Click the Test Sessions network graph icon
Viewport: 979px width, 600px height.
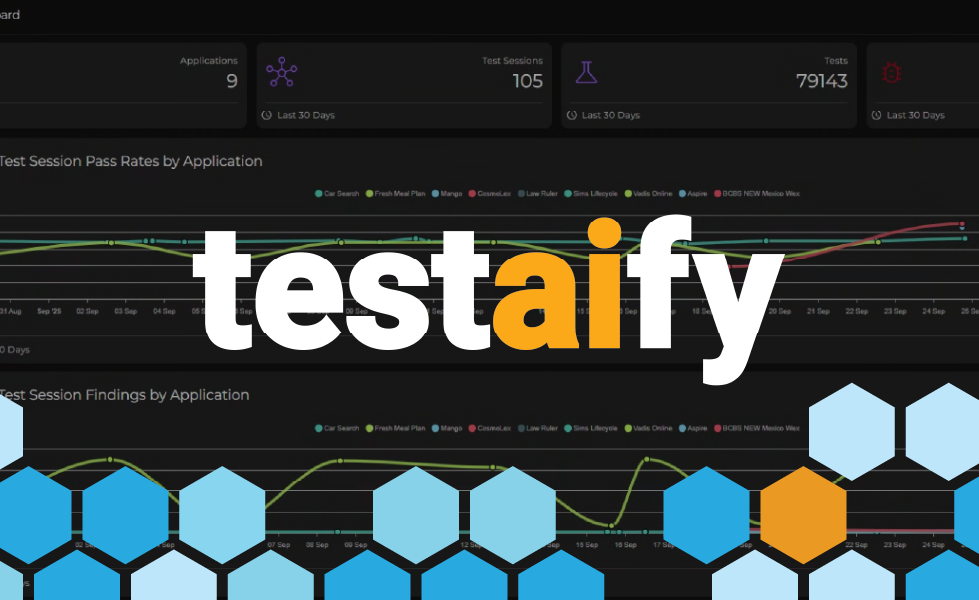click(281, 72)
